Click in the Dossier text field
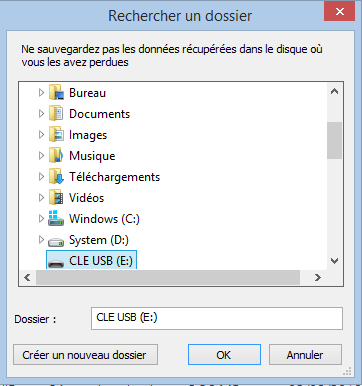This screenshot has height=386, width=362. pyautogui.click(x=217, y=318)
